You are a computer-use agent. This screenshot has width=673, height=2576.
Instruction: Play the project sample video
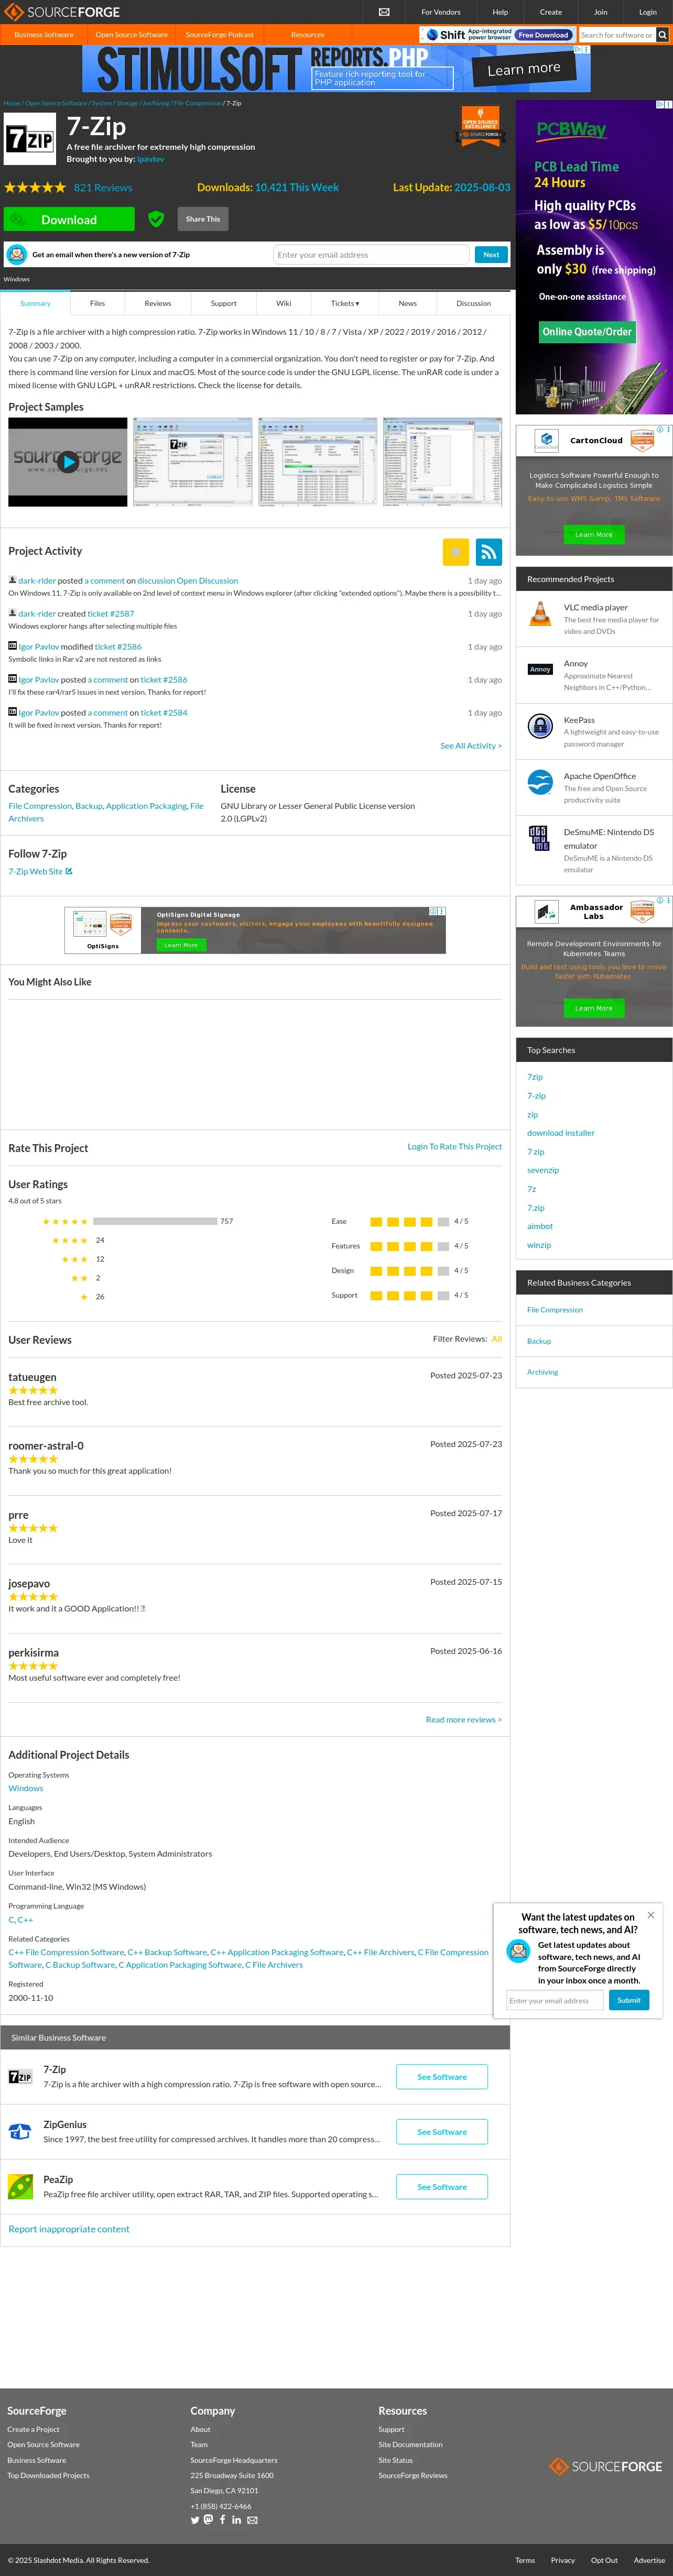(67, 461)
